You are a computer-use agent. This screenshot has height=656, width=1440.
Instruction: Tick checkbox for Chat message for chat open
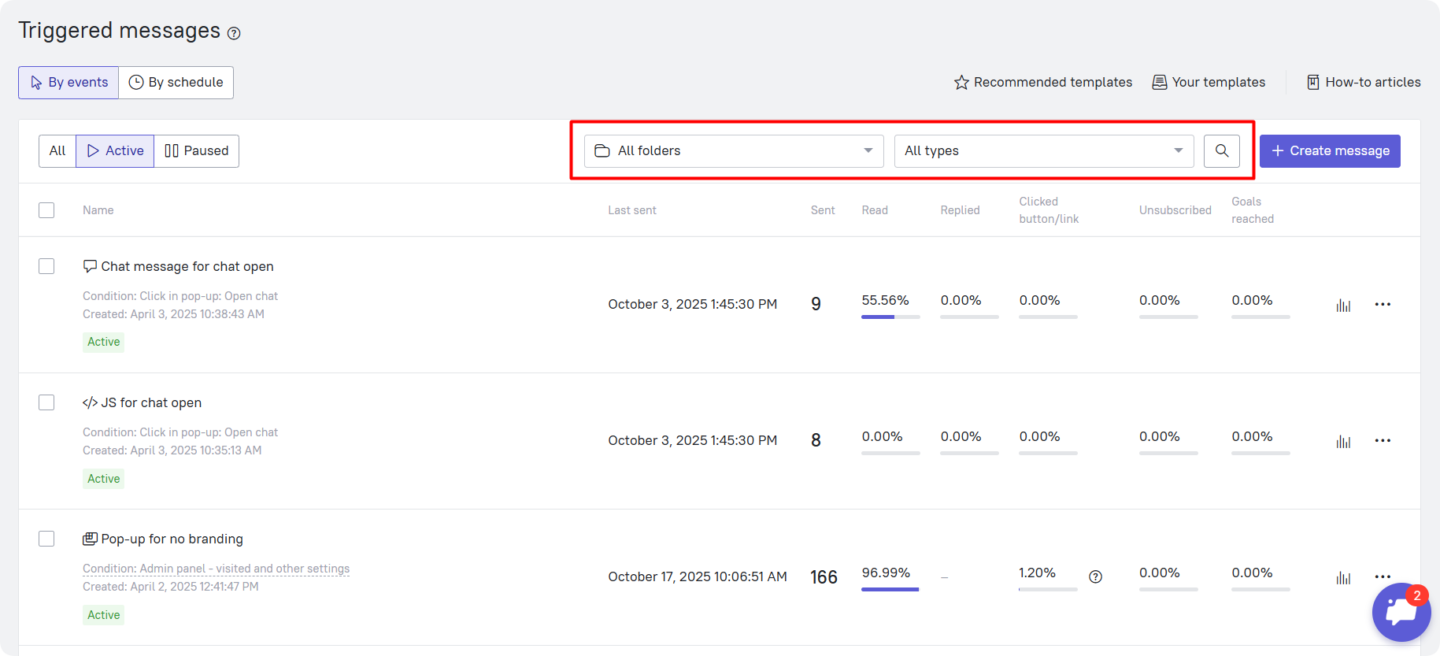click(x=47, y=266)
